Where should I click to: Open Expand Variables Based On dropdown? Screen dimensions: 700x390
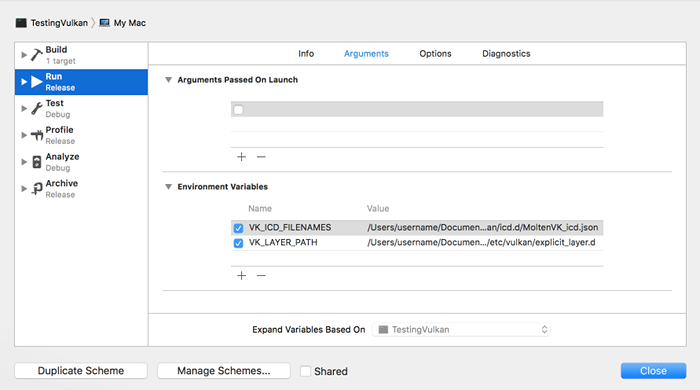(461, 330)
